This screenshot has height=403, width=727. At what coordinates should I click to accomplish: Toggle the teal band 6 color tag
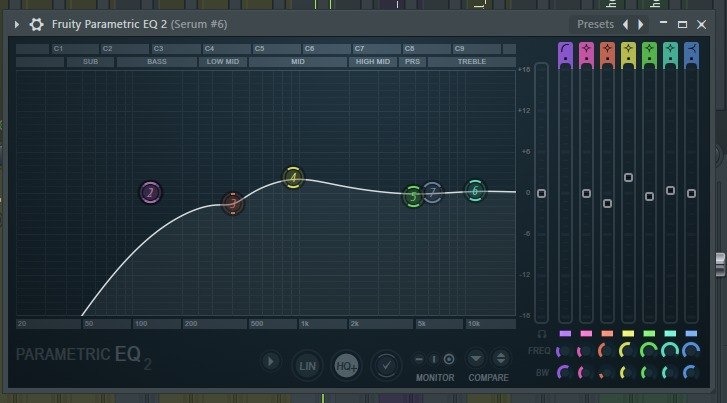(670, 333)
